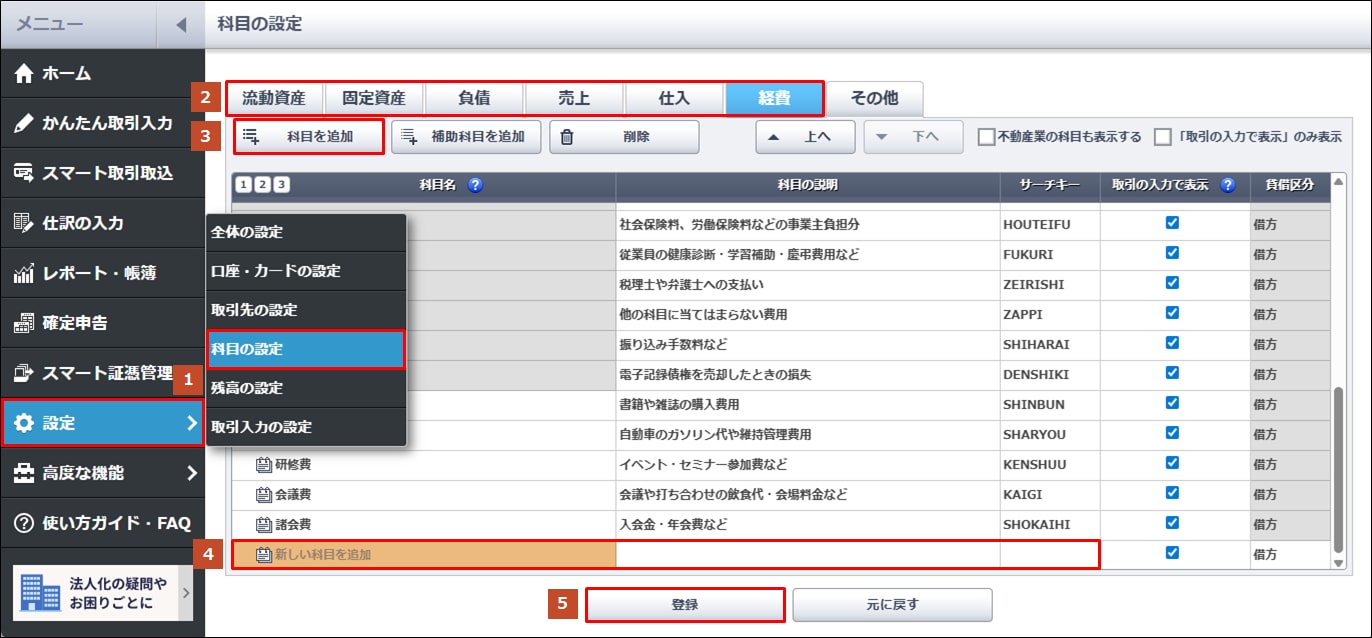Expand the 高度な機能 submenu
Viewport: 1372px width, 638px height.
pos(191,473)
